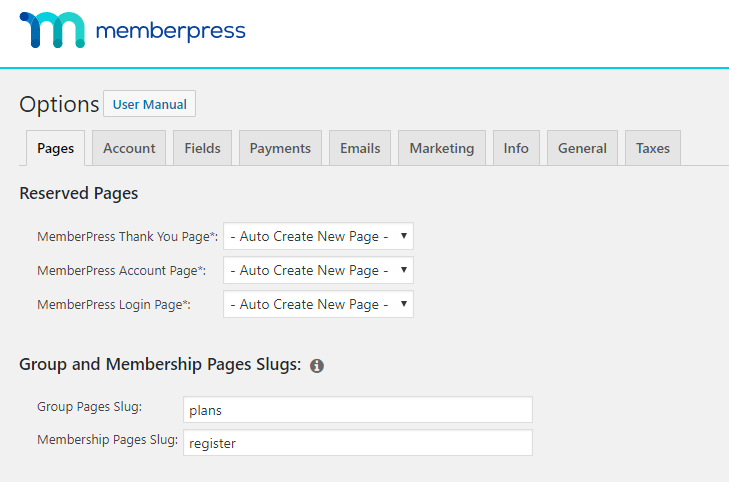Screen dimensions: 729x482
Task: Go to the Emails tab
Action: pyautogui.click(x=360, y=148)
